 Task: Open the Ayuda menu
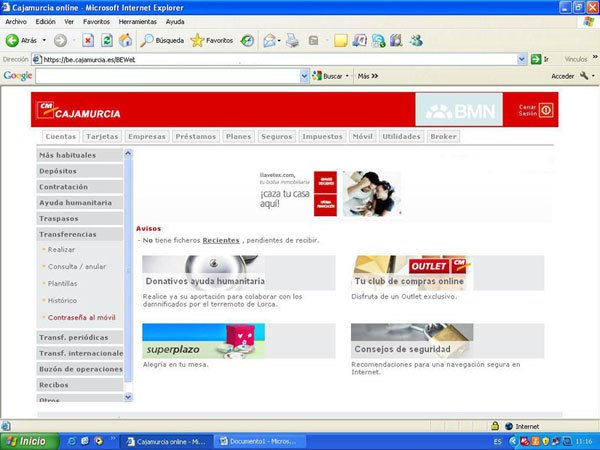(x=175, y=22)
